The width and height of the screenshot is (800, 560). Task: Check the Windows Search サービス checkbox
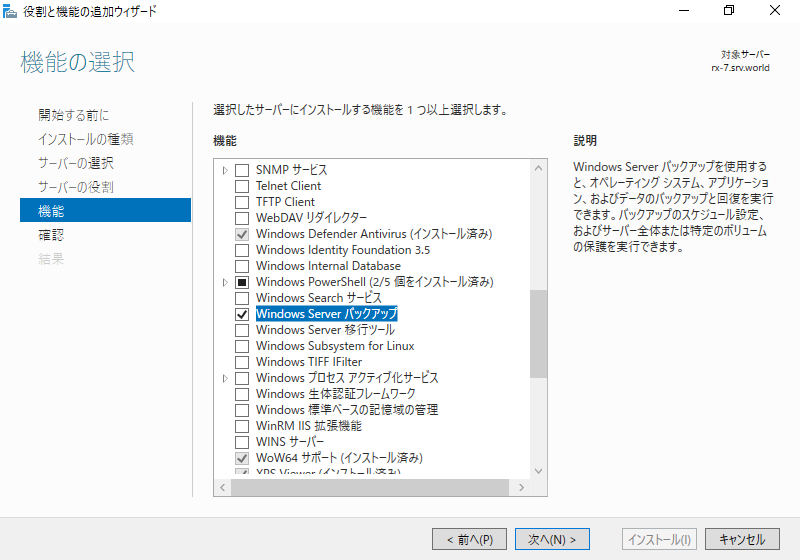(242, 298)
